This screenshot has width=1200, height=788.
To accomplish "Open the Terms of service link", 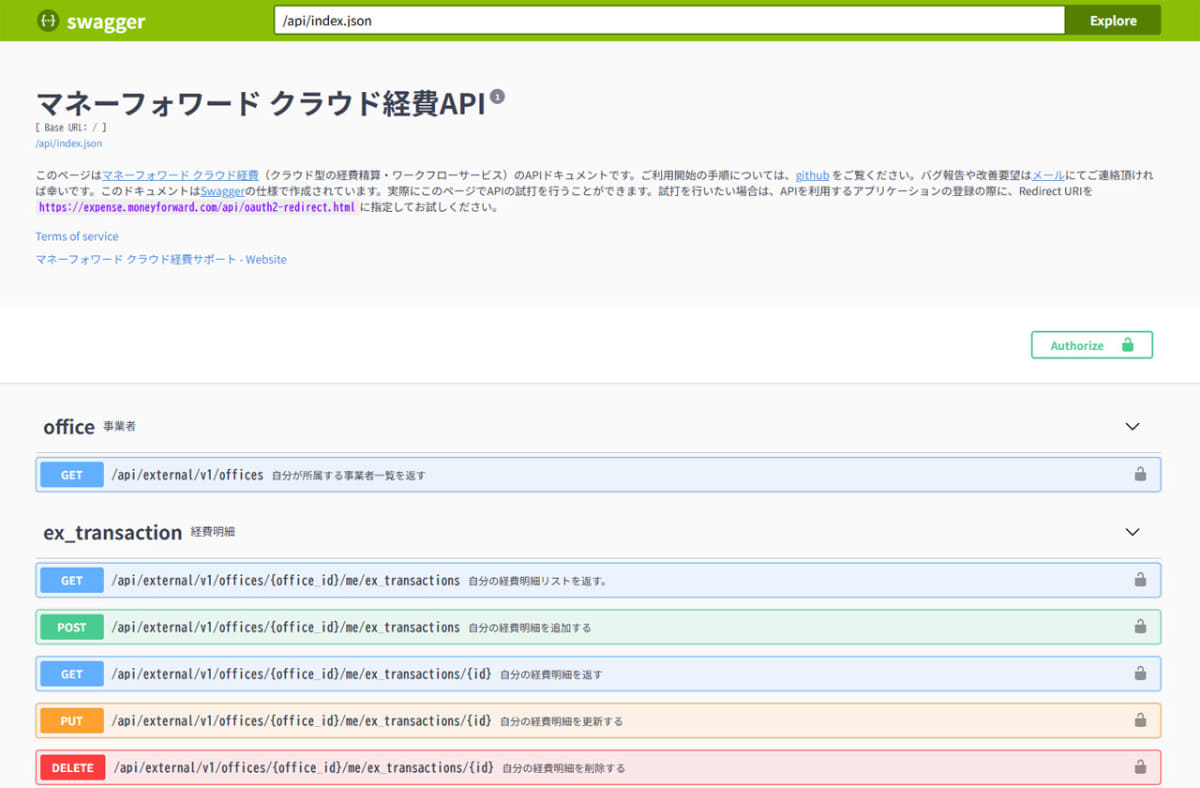I will click(76, 236).
